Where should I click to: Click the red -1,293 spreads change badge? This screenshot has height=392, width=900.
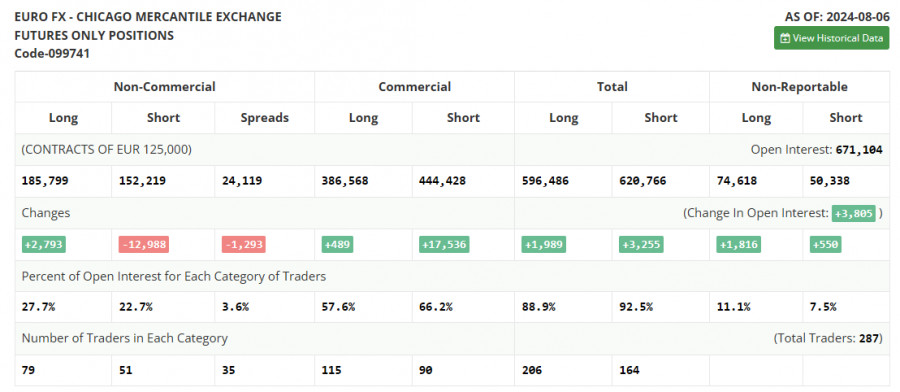point(243,244)
